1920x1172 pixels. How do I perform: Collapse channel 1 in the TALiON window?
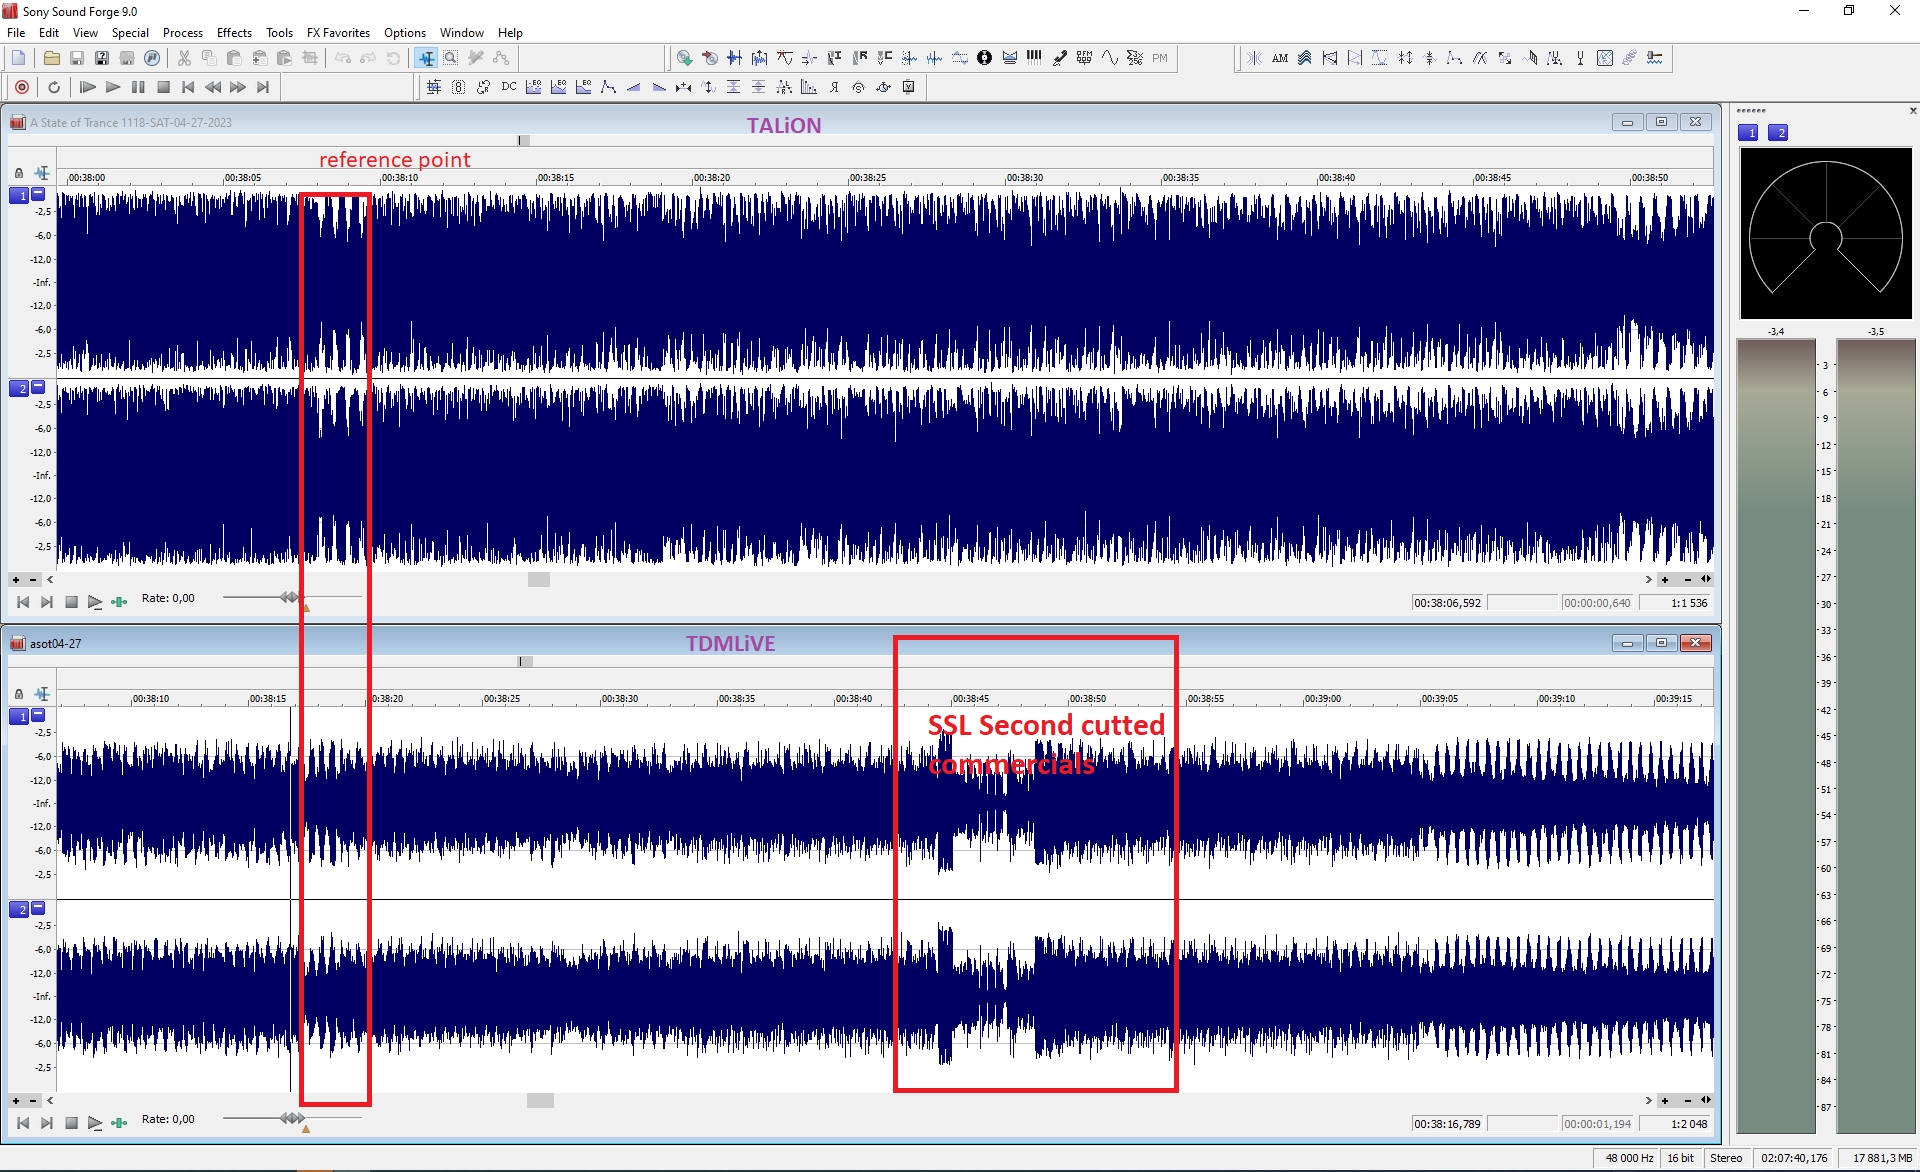(x=38, y=194)
